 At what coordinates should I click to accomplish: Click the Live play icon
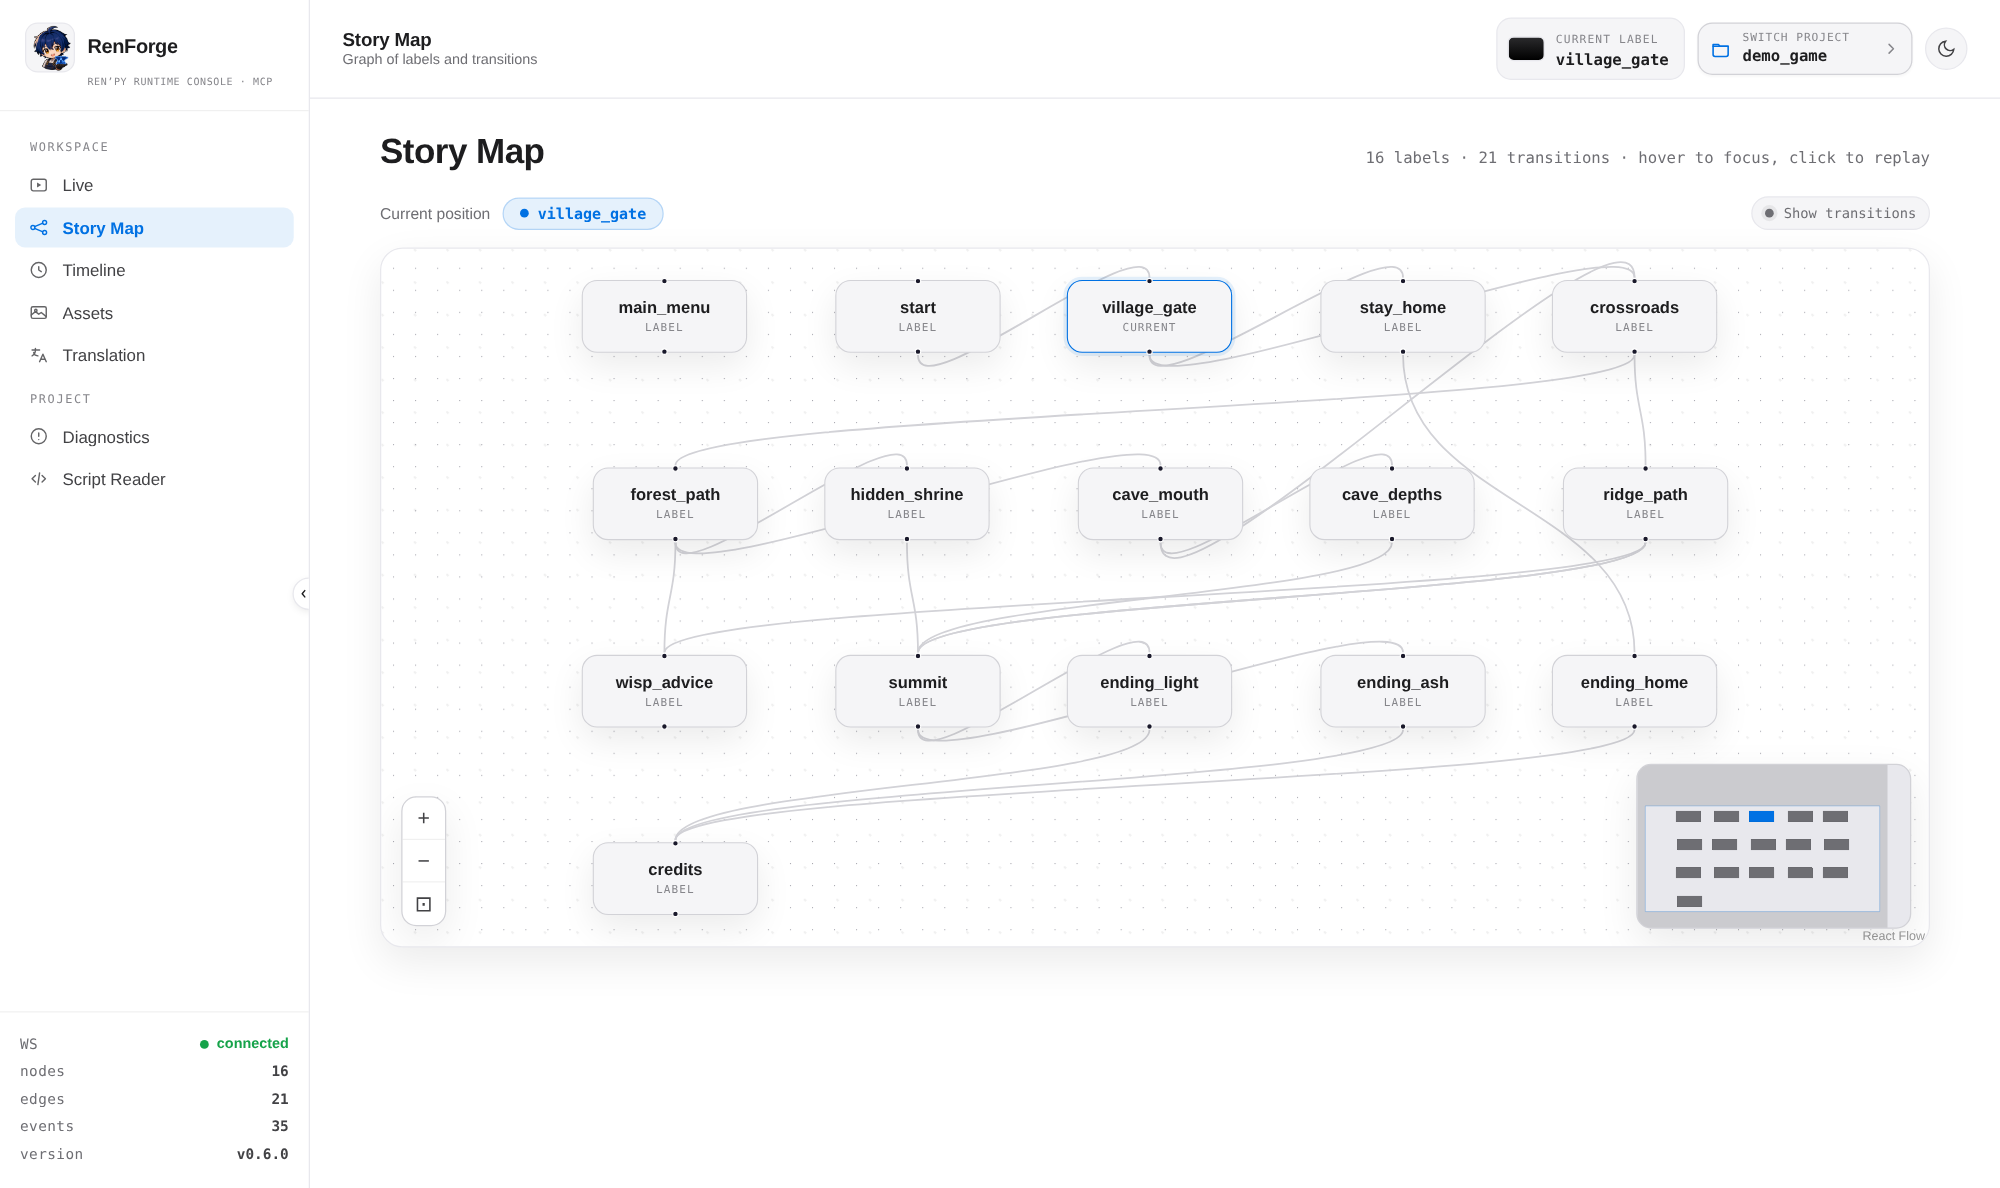click(x=39, y=185)
